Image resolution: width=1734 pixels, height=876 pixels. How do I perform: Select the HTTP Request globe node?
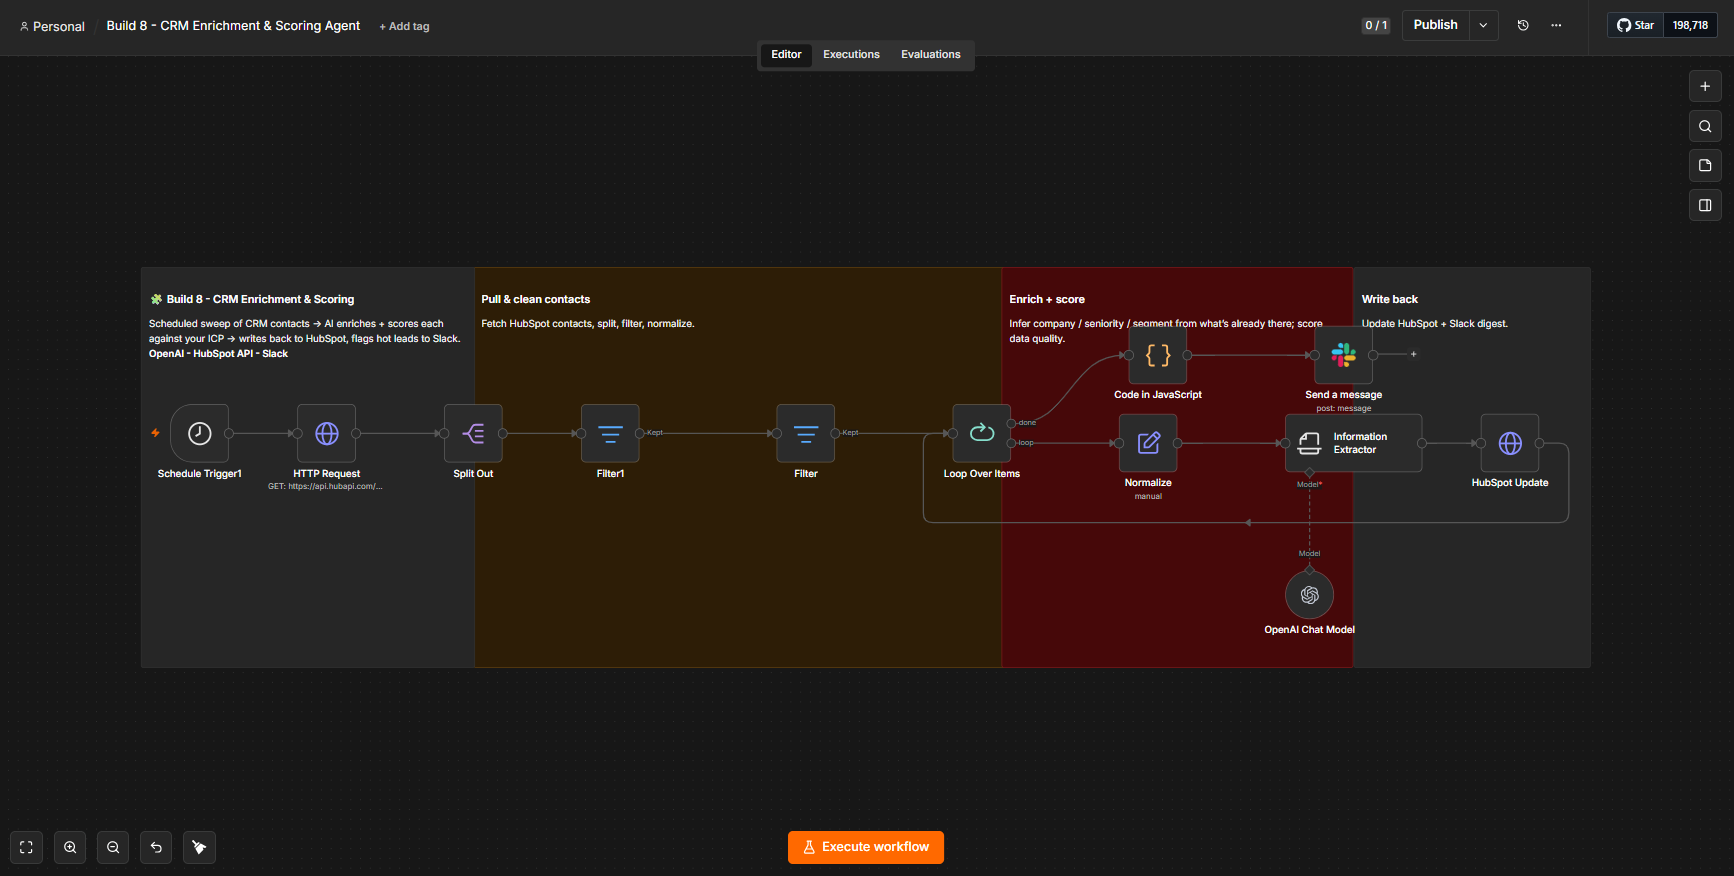click(326, 433)
